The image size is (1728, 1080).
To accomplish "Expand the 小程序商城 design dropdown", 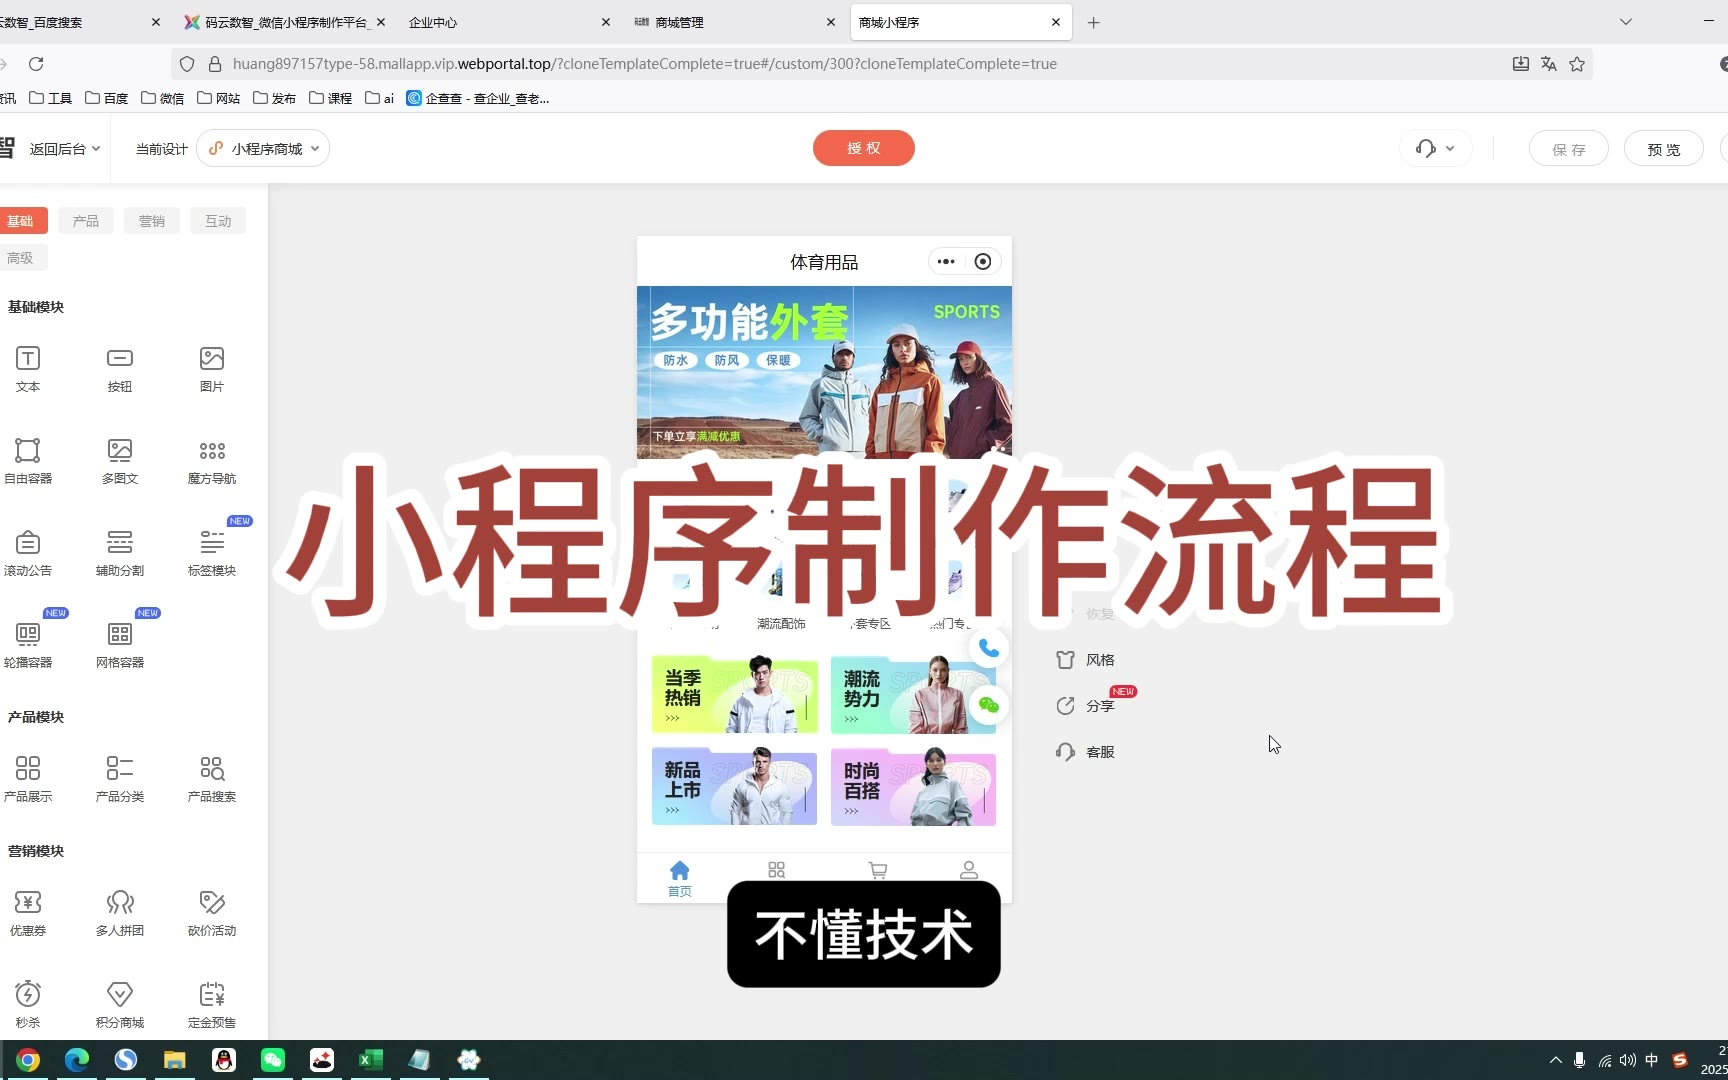I will coord(264,149).
